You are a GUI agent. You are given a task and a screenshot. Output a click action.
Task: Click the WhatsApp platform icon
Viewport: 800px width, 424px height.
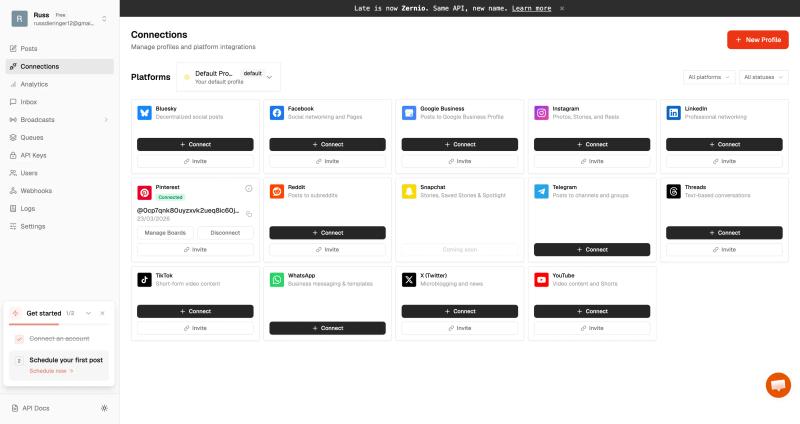(x=277, y=280)
